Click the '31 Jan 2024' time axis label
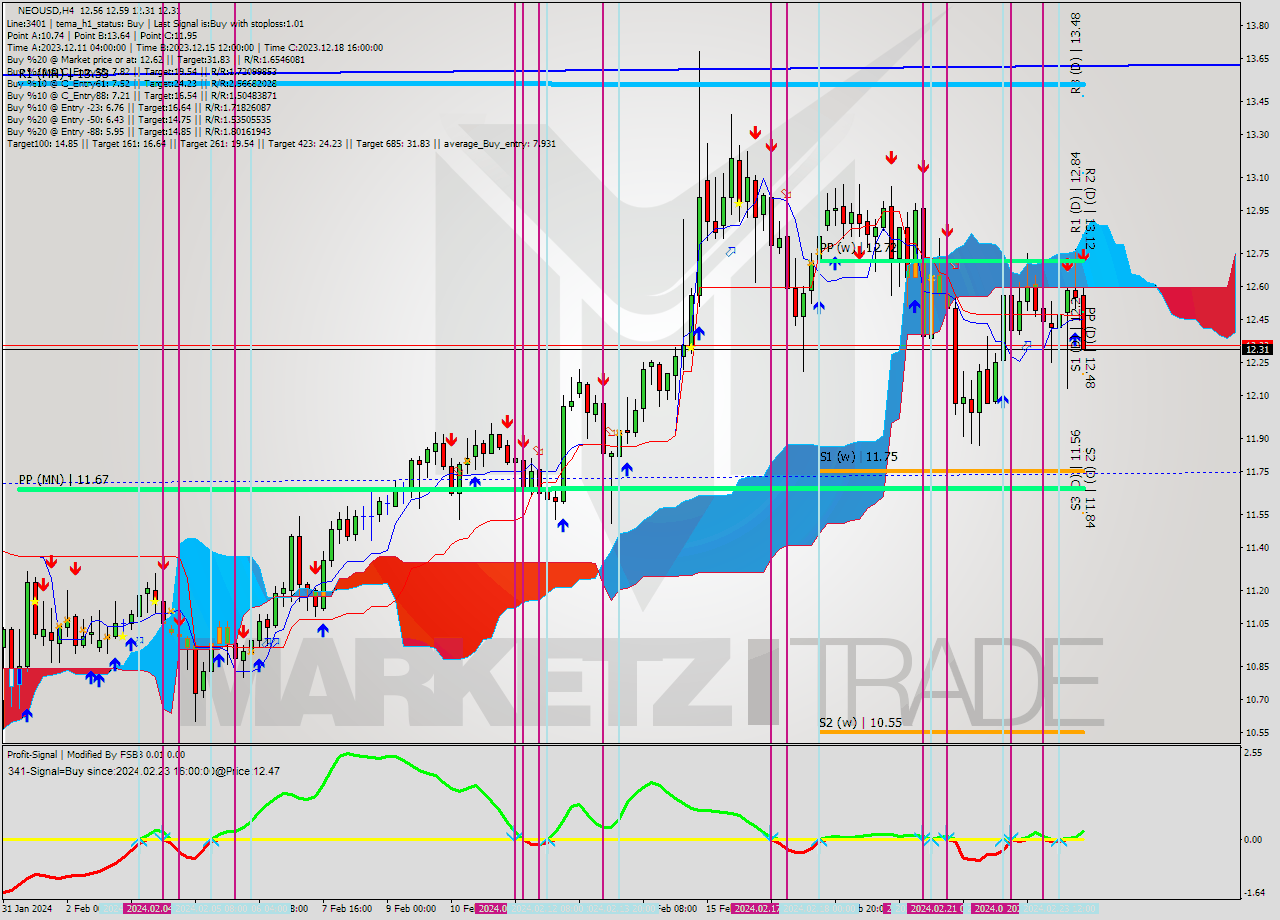Image resolution: width=1280 pixels, height=920 pixels. (27, 909)
